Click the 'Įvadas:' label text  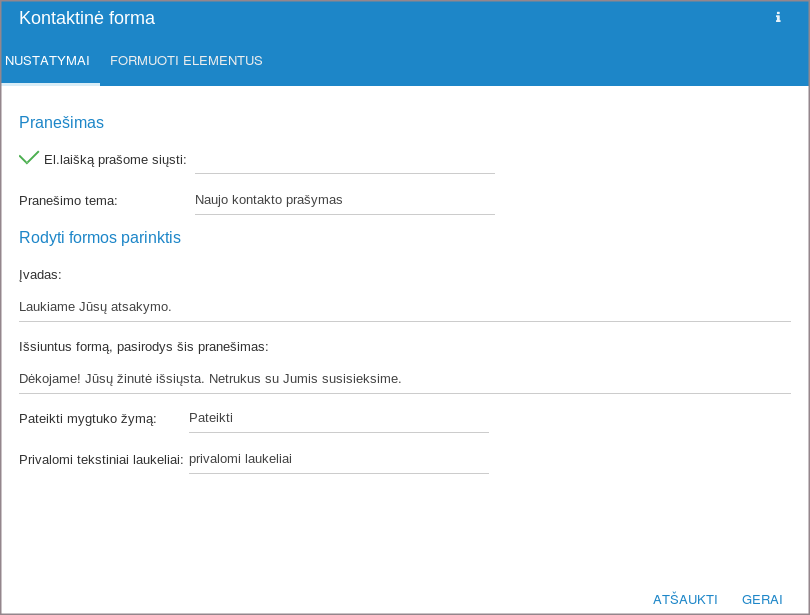[x=40, y=275]
